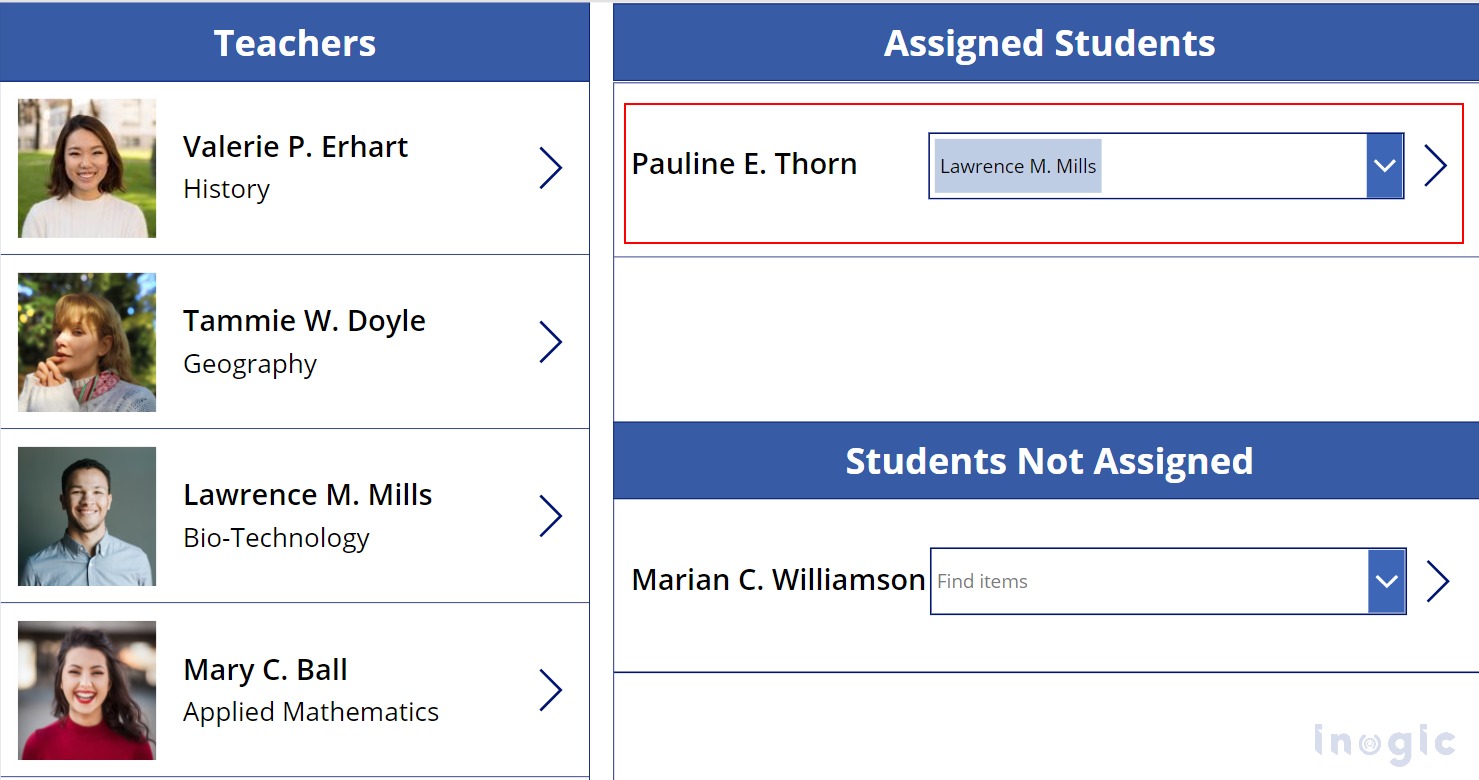Open Tammie W. Doyle's photo

[87, 342]
